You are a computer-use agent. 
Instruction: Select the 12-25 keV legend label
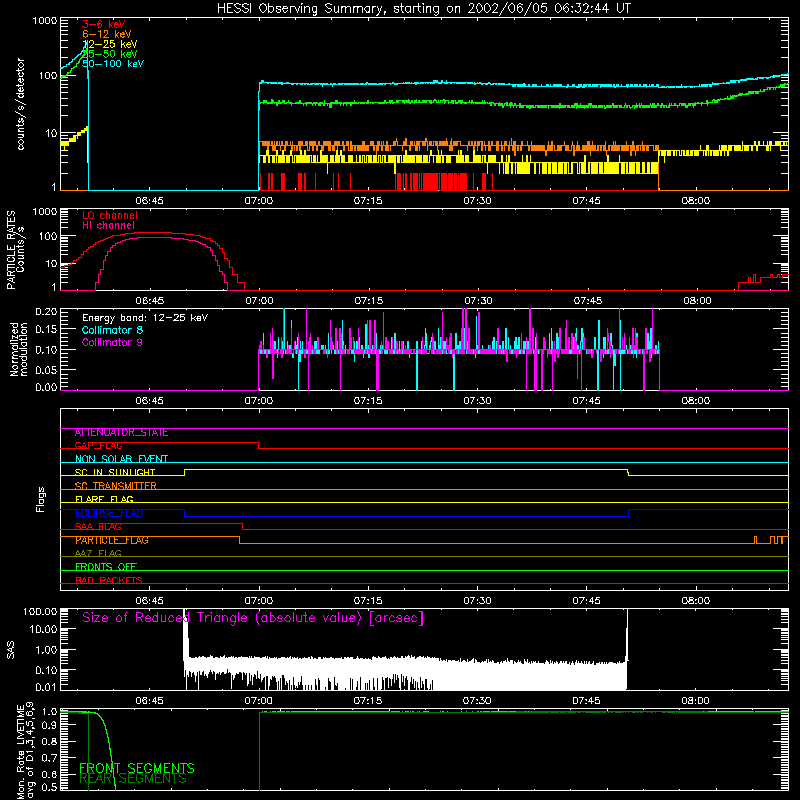(110, 44)
